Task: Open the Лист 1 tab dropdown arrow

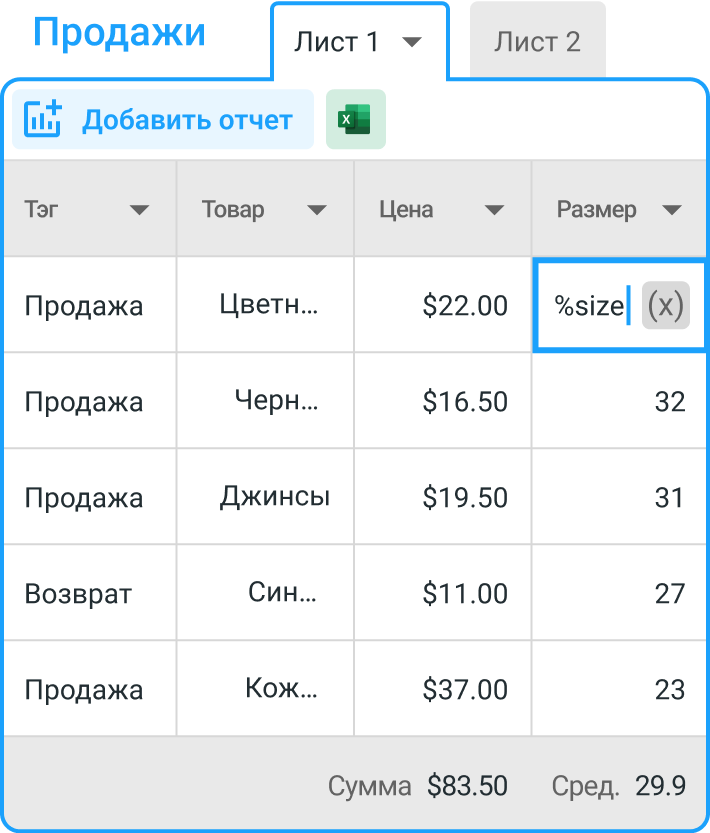Action: (x=412, y=41)
